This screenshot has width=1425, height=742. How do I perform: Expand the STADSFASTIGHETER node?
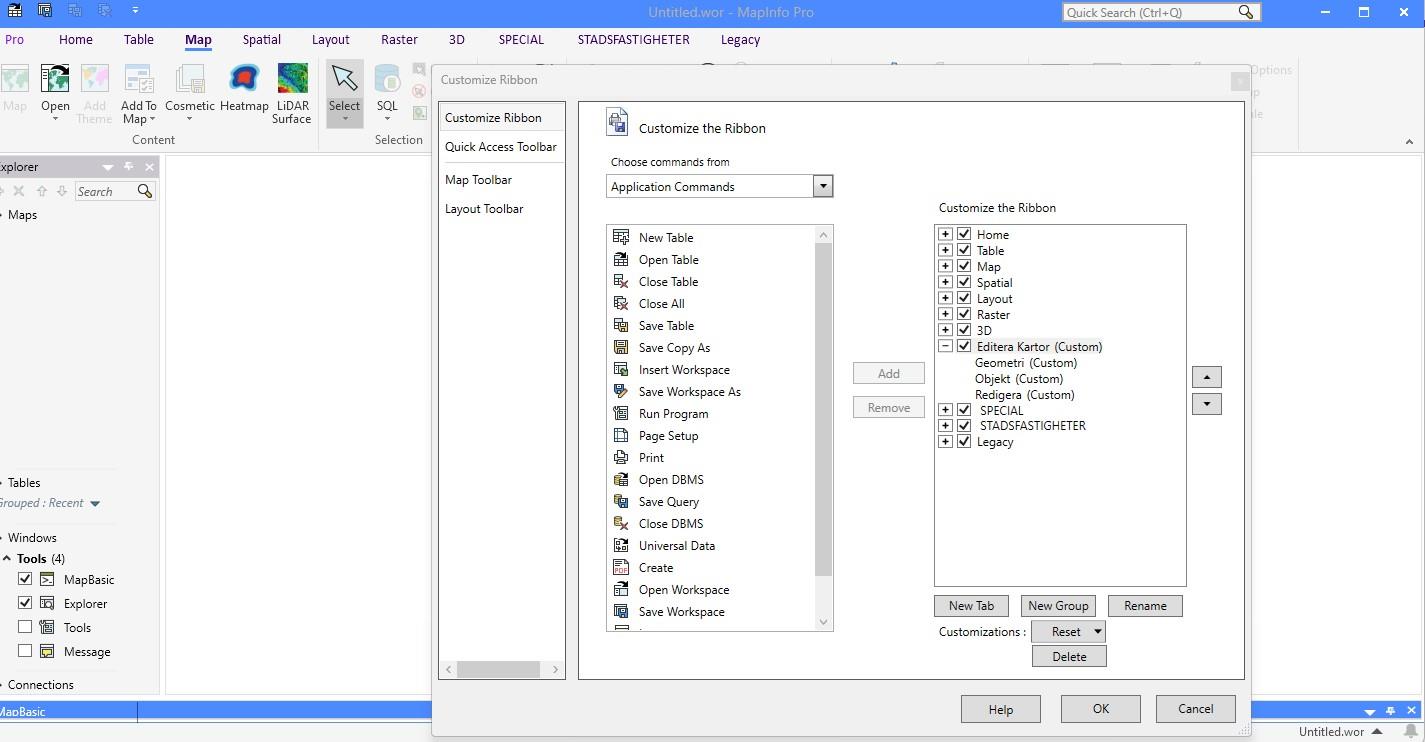coord(945,425)
